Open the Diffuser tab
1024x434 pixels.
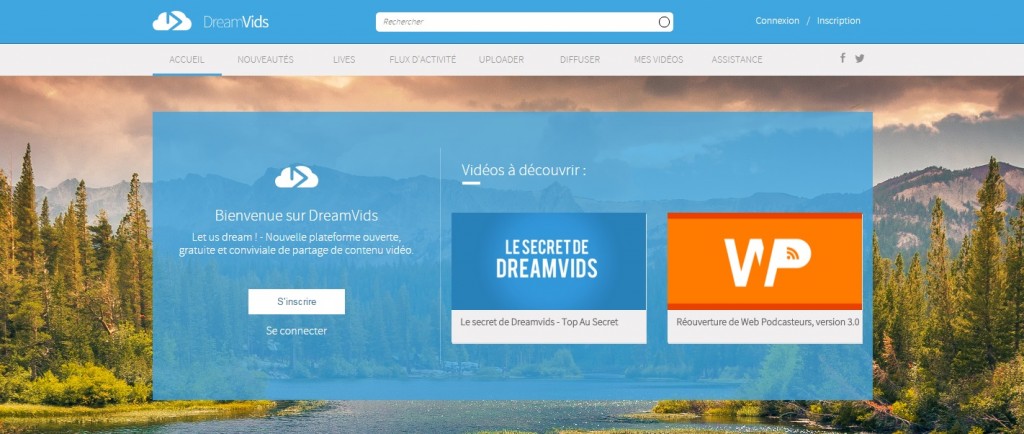click(580, 59)
